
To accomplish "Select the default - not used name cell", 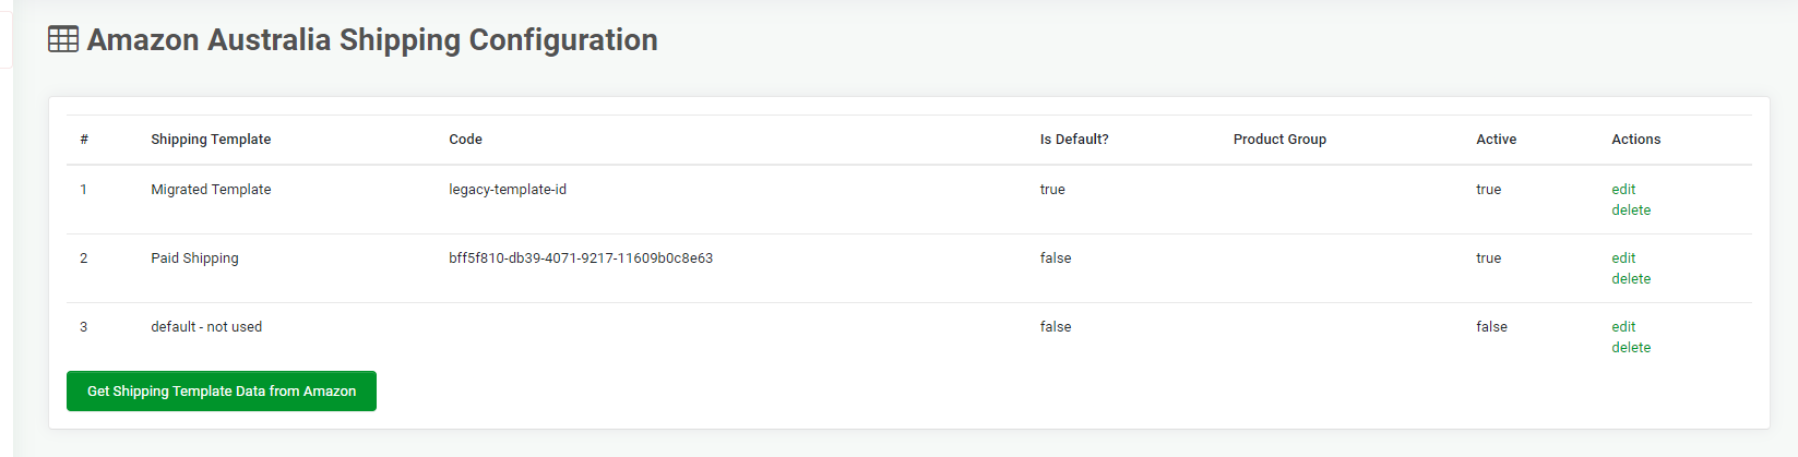I will [x=206, y=327].
